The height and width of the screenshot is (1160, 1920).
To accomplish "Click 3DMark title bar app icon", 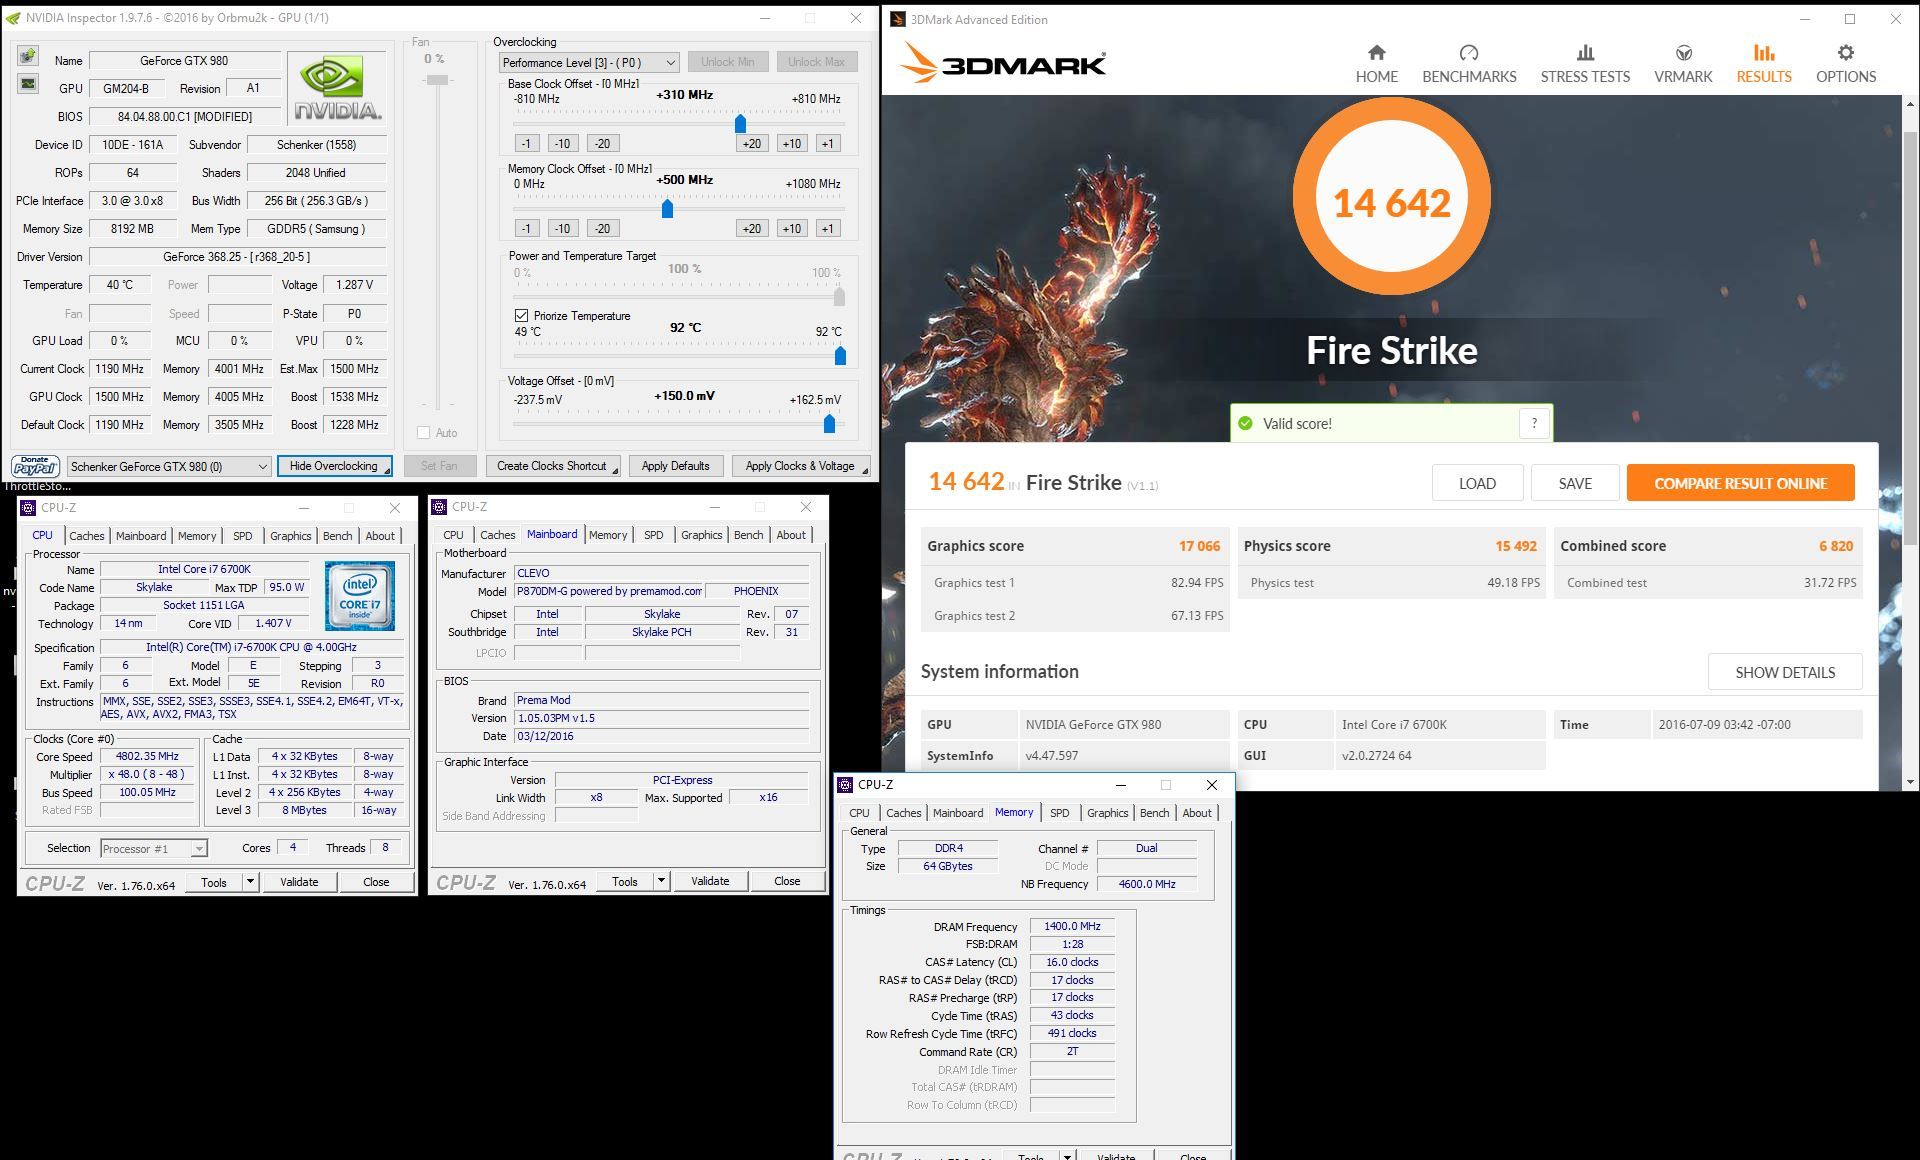I will pyautogui.click(x=897, y=19).
